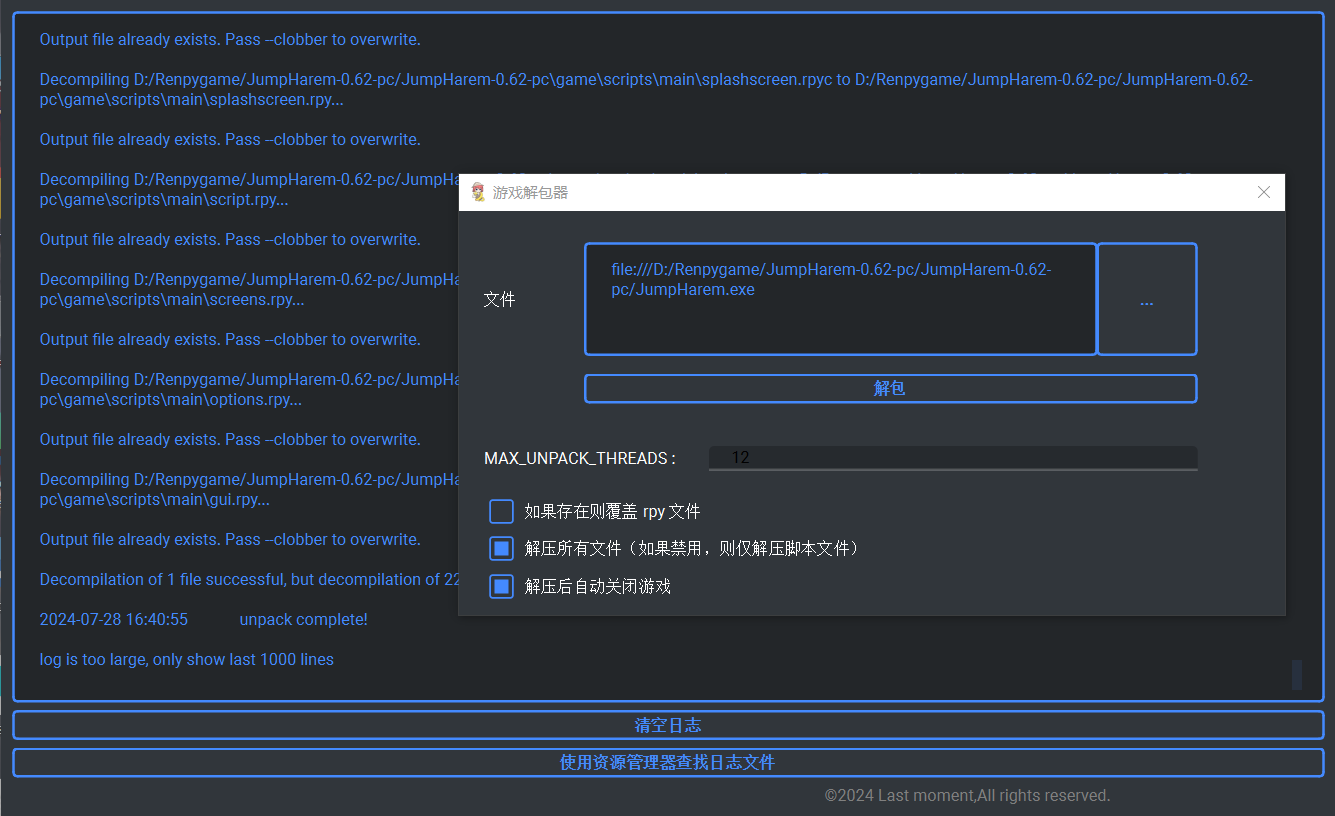Click 'unpack complete!' log text
The height and width of the screenshot is (816, 1335).
pyautogui.click(x=303, y=620)
